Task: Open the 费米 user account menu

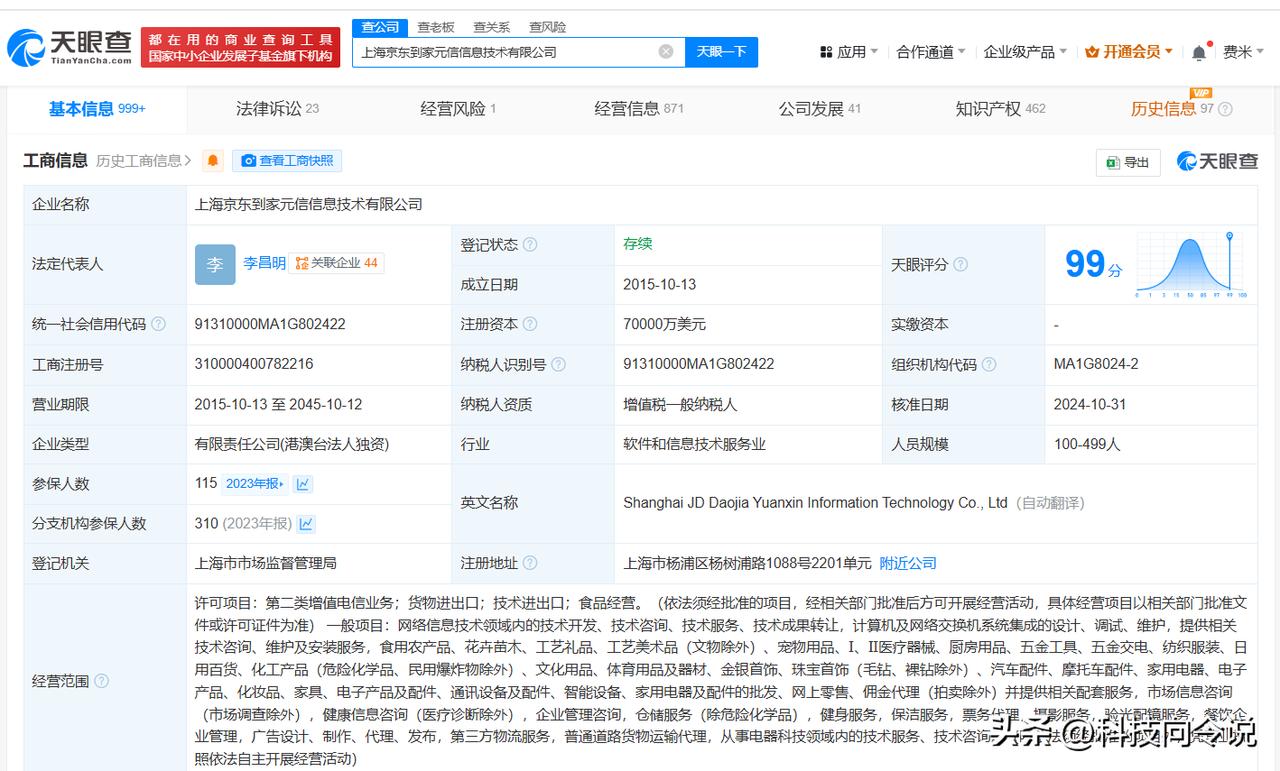Action: coord(1244,52)
